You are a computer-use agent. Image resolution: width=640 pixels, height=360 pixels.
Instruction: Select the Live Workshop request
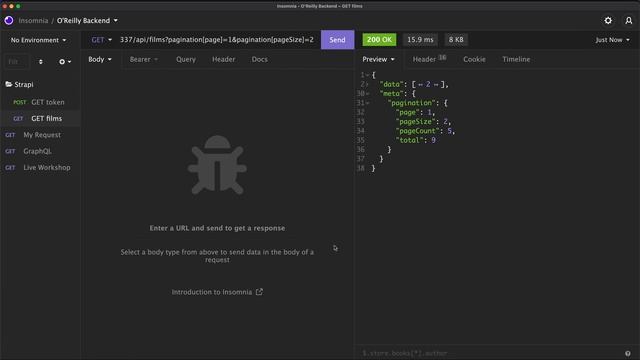(40, 167)
